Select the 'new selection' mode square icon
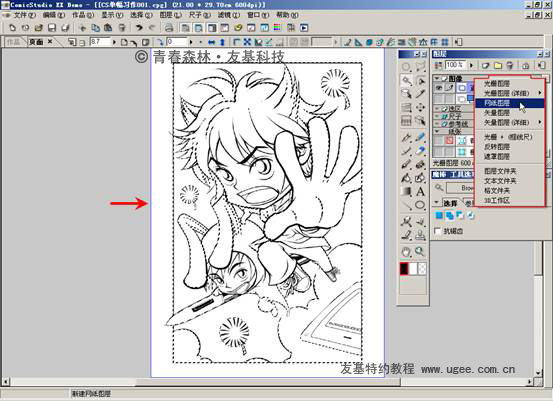The height and width of the screenshot is (401, 553). pyautogui.click(x=439, y=215)
